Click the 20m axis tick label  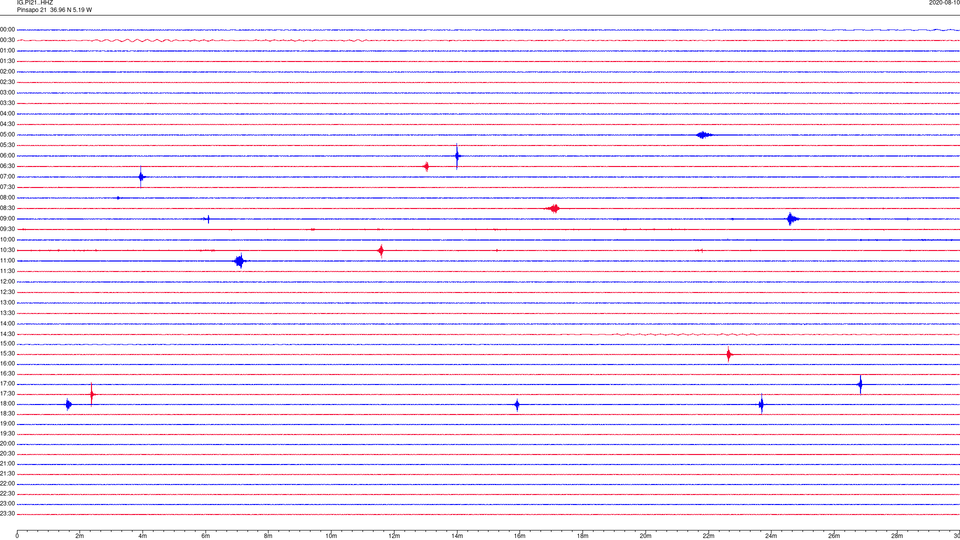645,536
